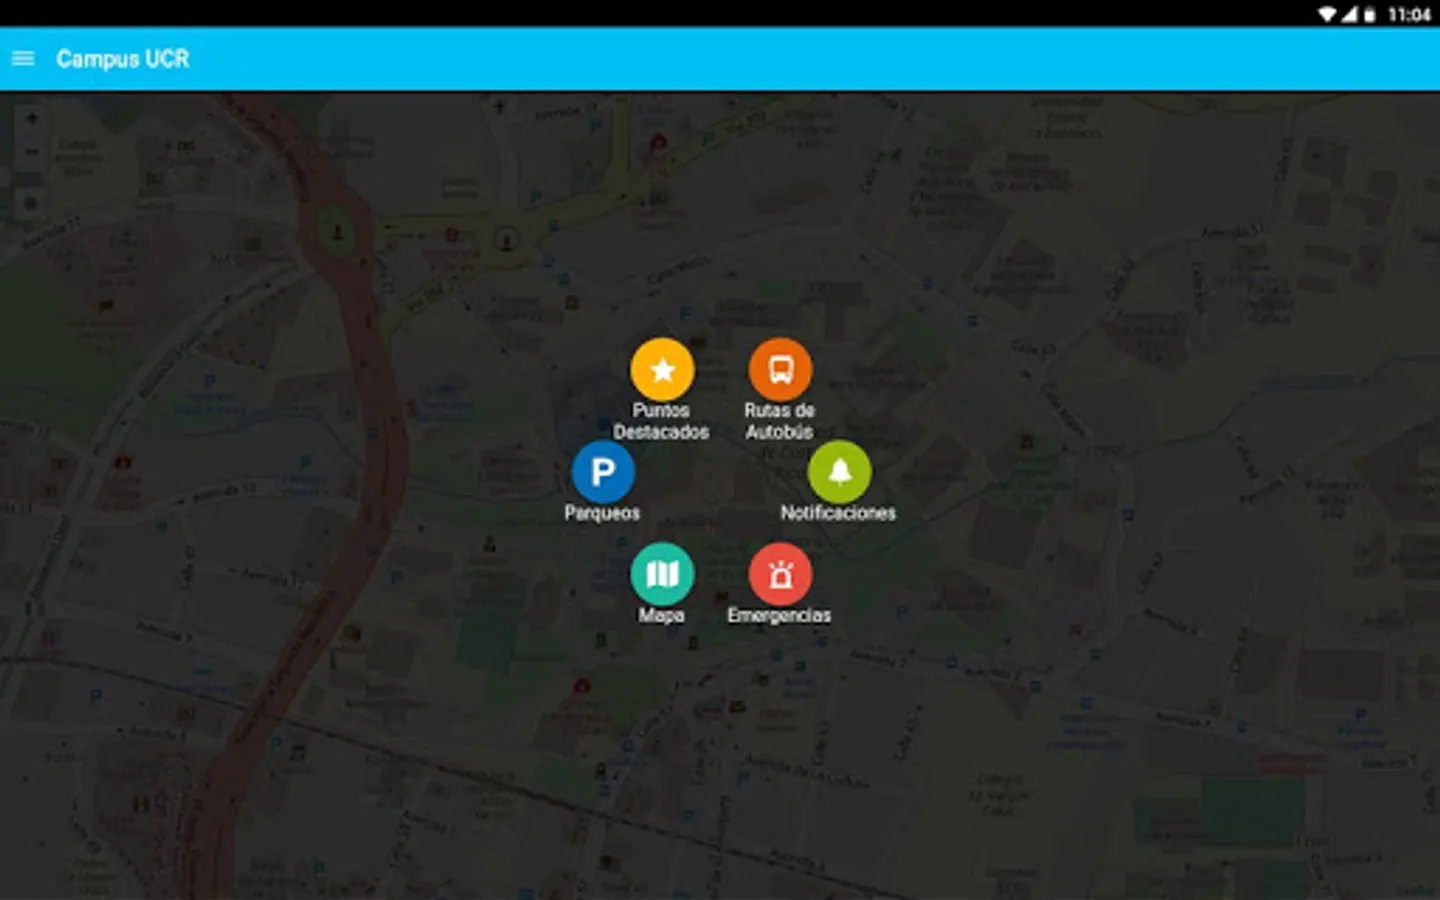Open the hamburger navigation menu
This screenshot has width=1440, height=900.
(x=23, y=59)
